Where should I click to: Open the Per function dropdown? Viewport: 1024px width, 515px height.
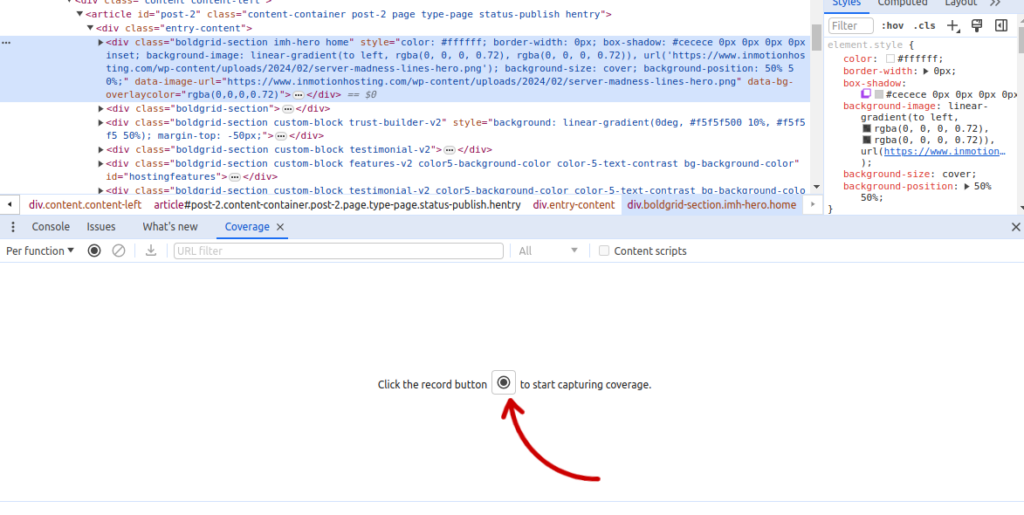coord(40,251)
